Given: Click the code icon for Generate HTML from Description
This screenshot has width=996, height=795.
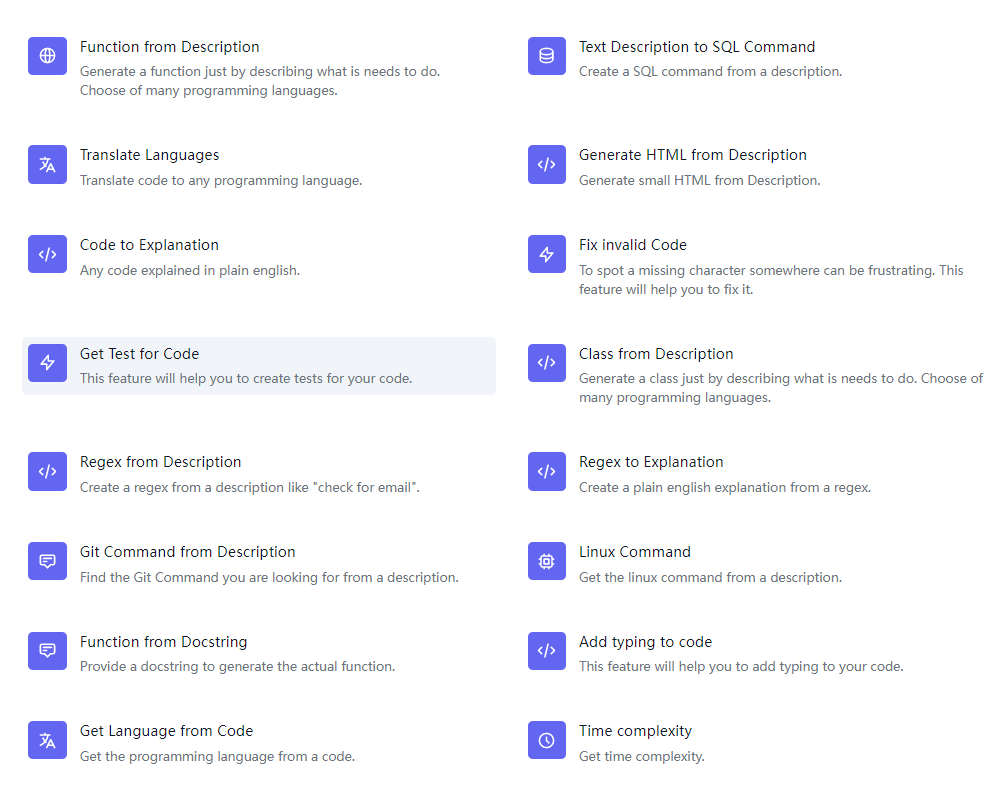Looking at the screenshot, I should tap(546, 165).
